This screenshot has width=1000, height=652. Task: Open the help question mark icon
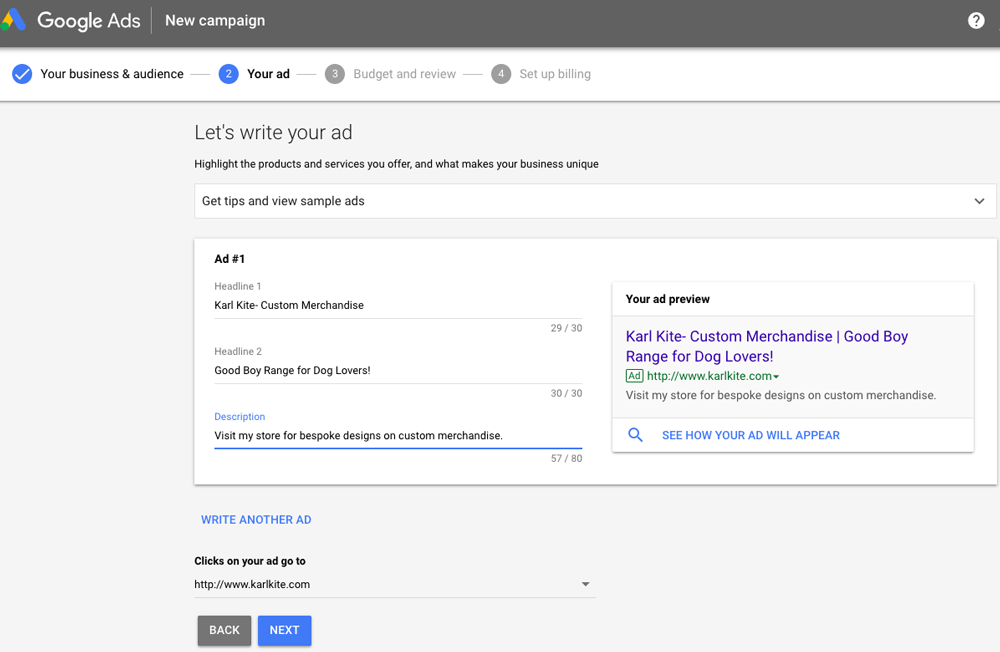[976, 20]
